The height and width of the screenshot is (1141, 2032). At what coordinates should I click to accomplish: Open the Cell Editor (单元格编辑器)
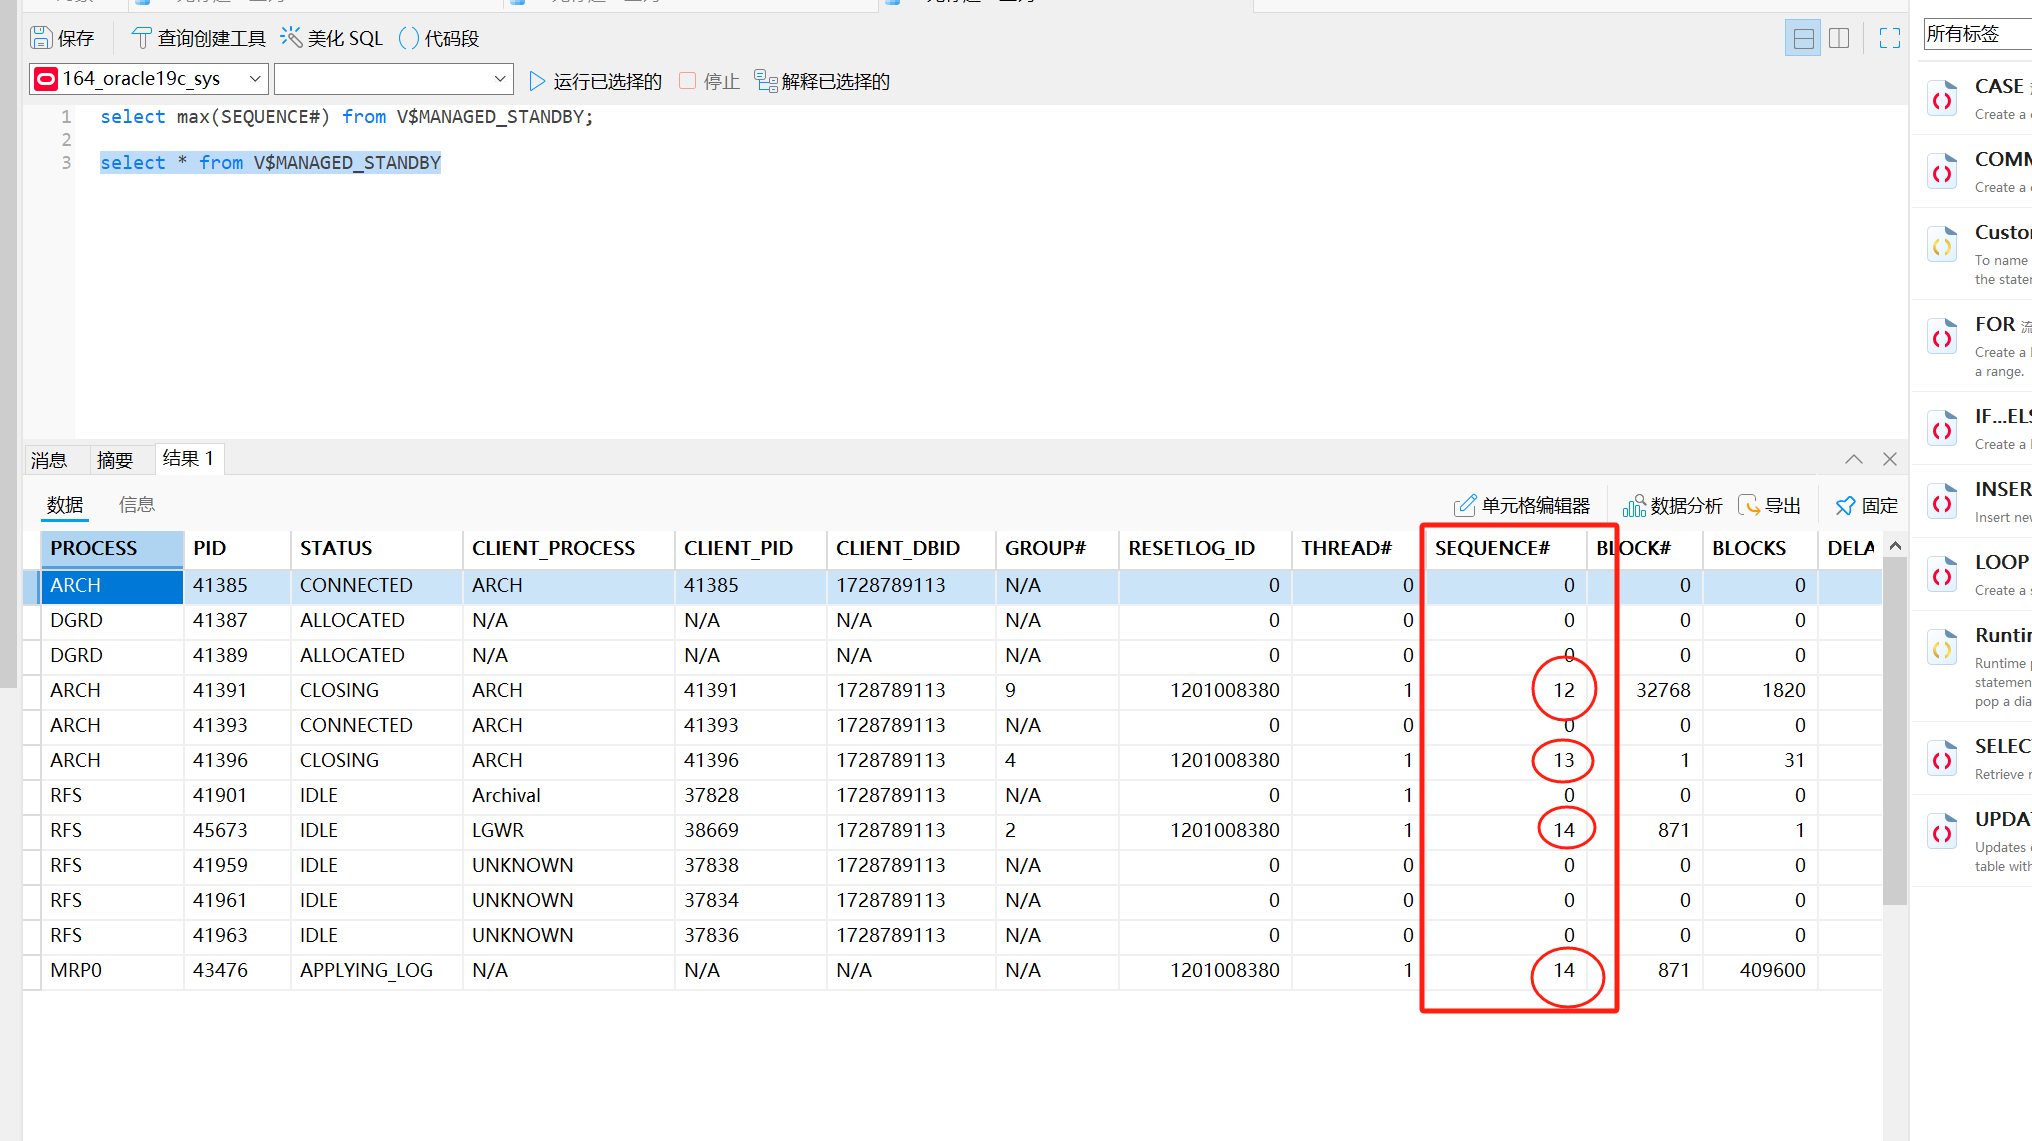pyautogui.click(x=1521, y=505)
